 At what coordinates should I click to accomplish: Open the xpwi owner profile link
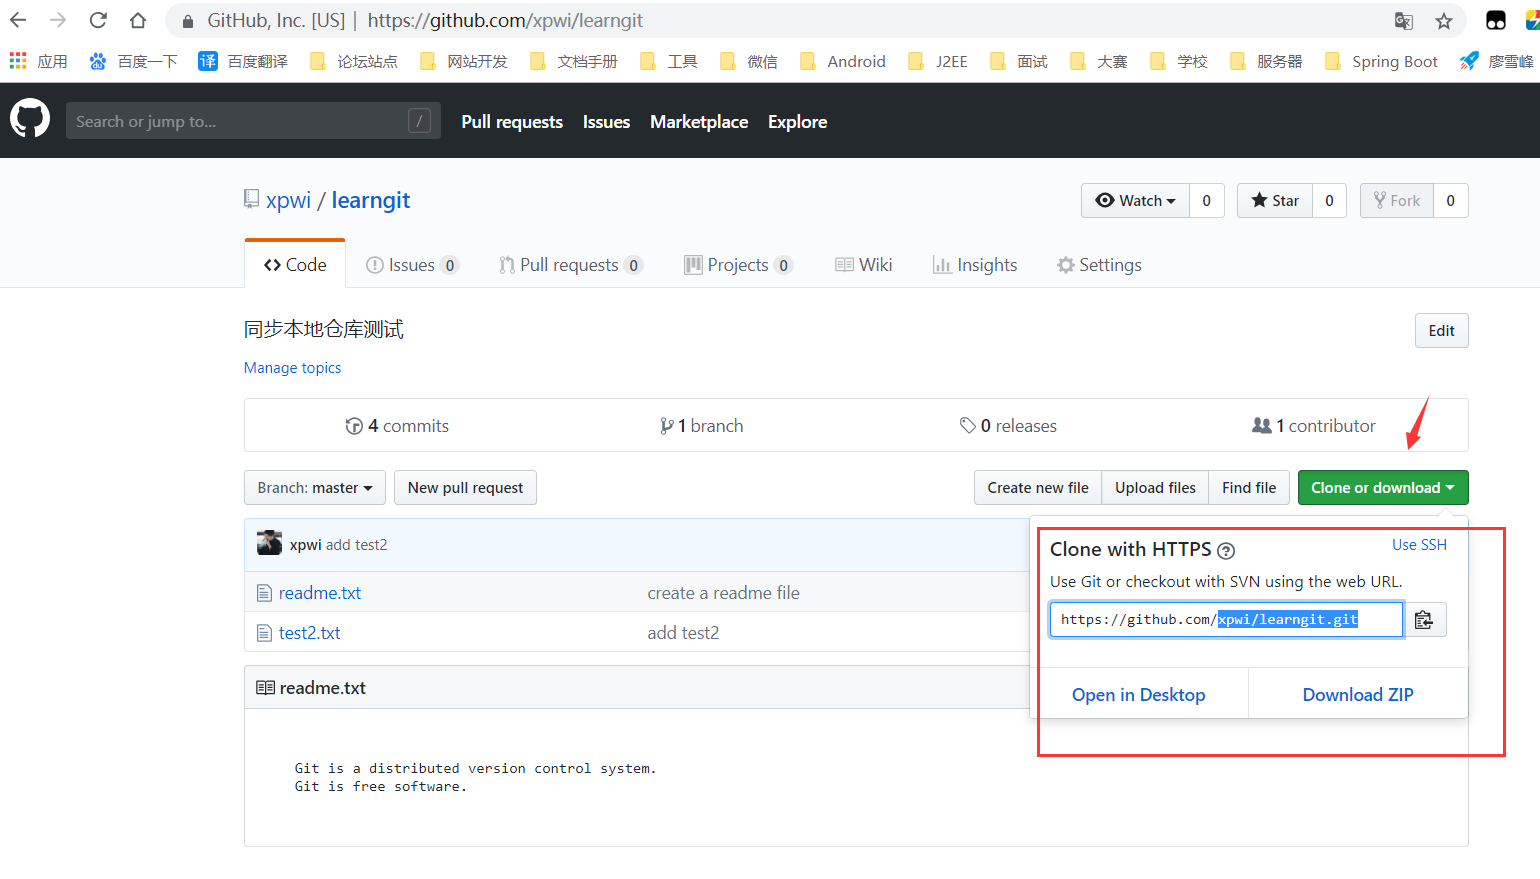(288, 200)
